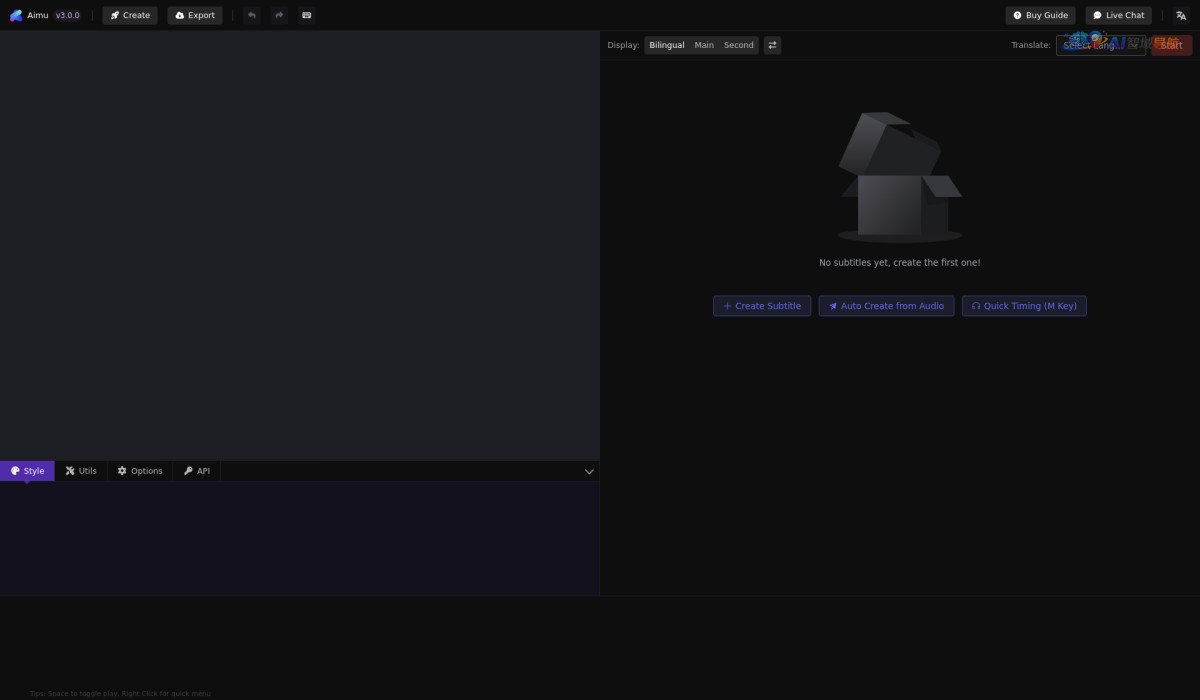Image resolution: width=1200 pixels, height=700 pixels.
Task: Click the v3.0.0 version badge
Action: tap(67, 15)
